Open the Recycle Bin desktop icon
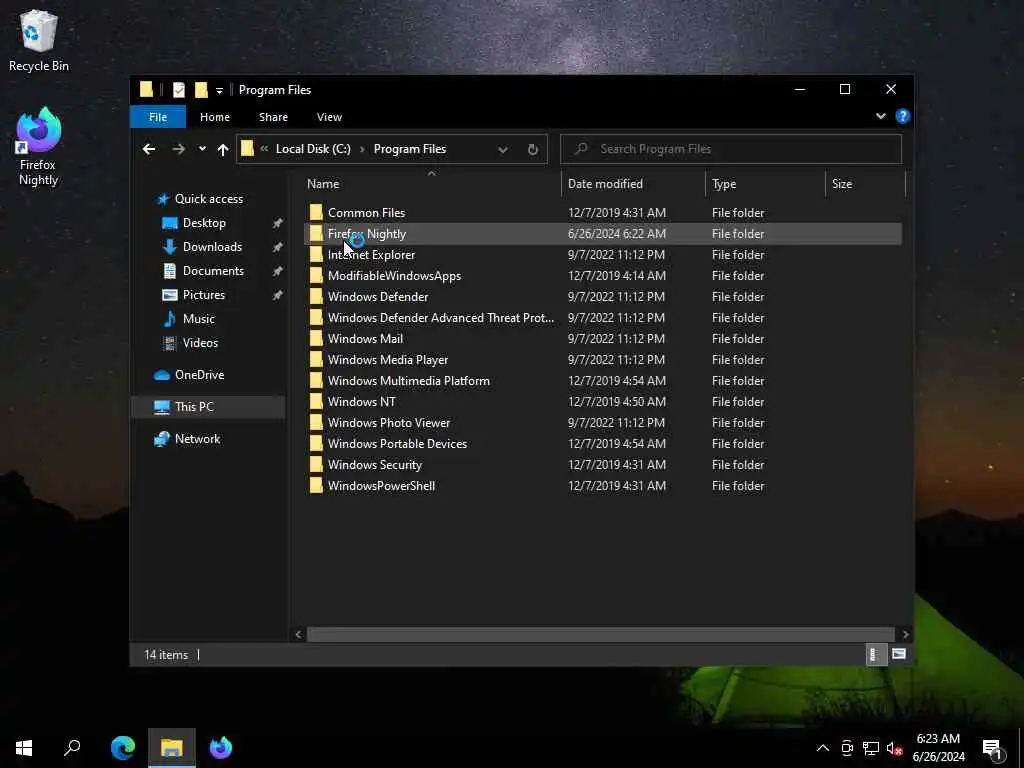This screenshot has width=1024, height=768. (39, 40)
